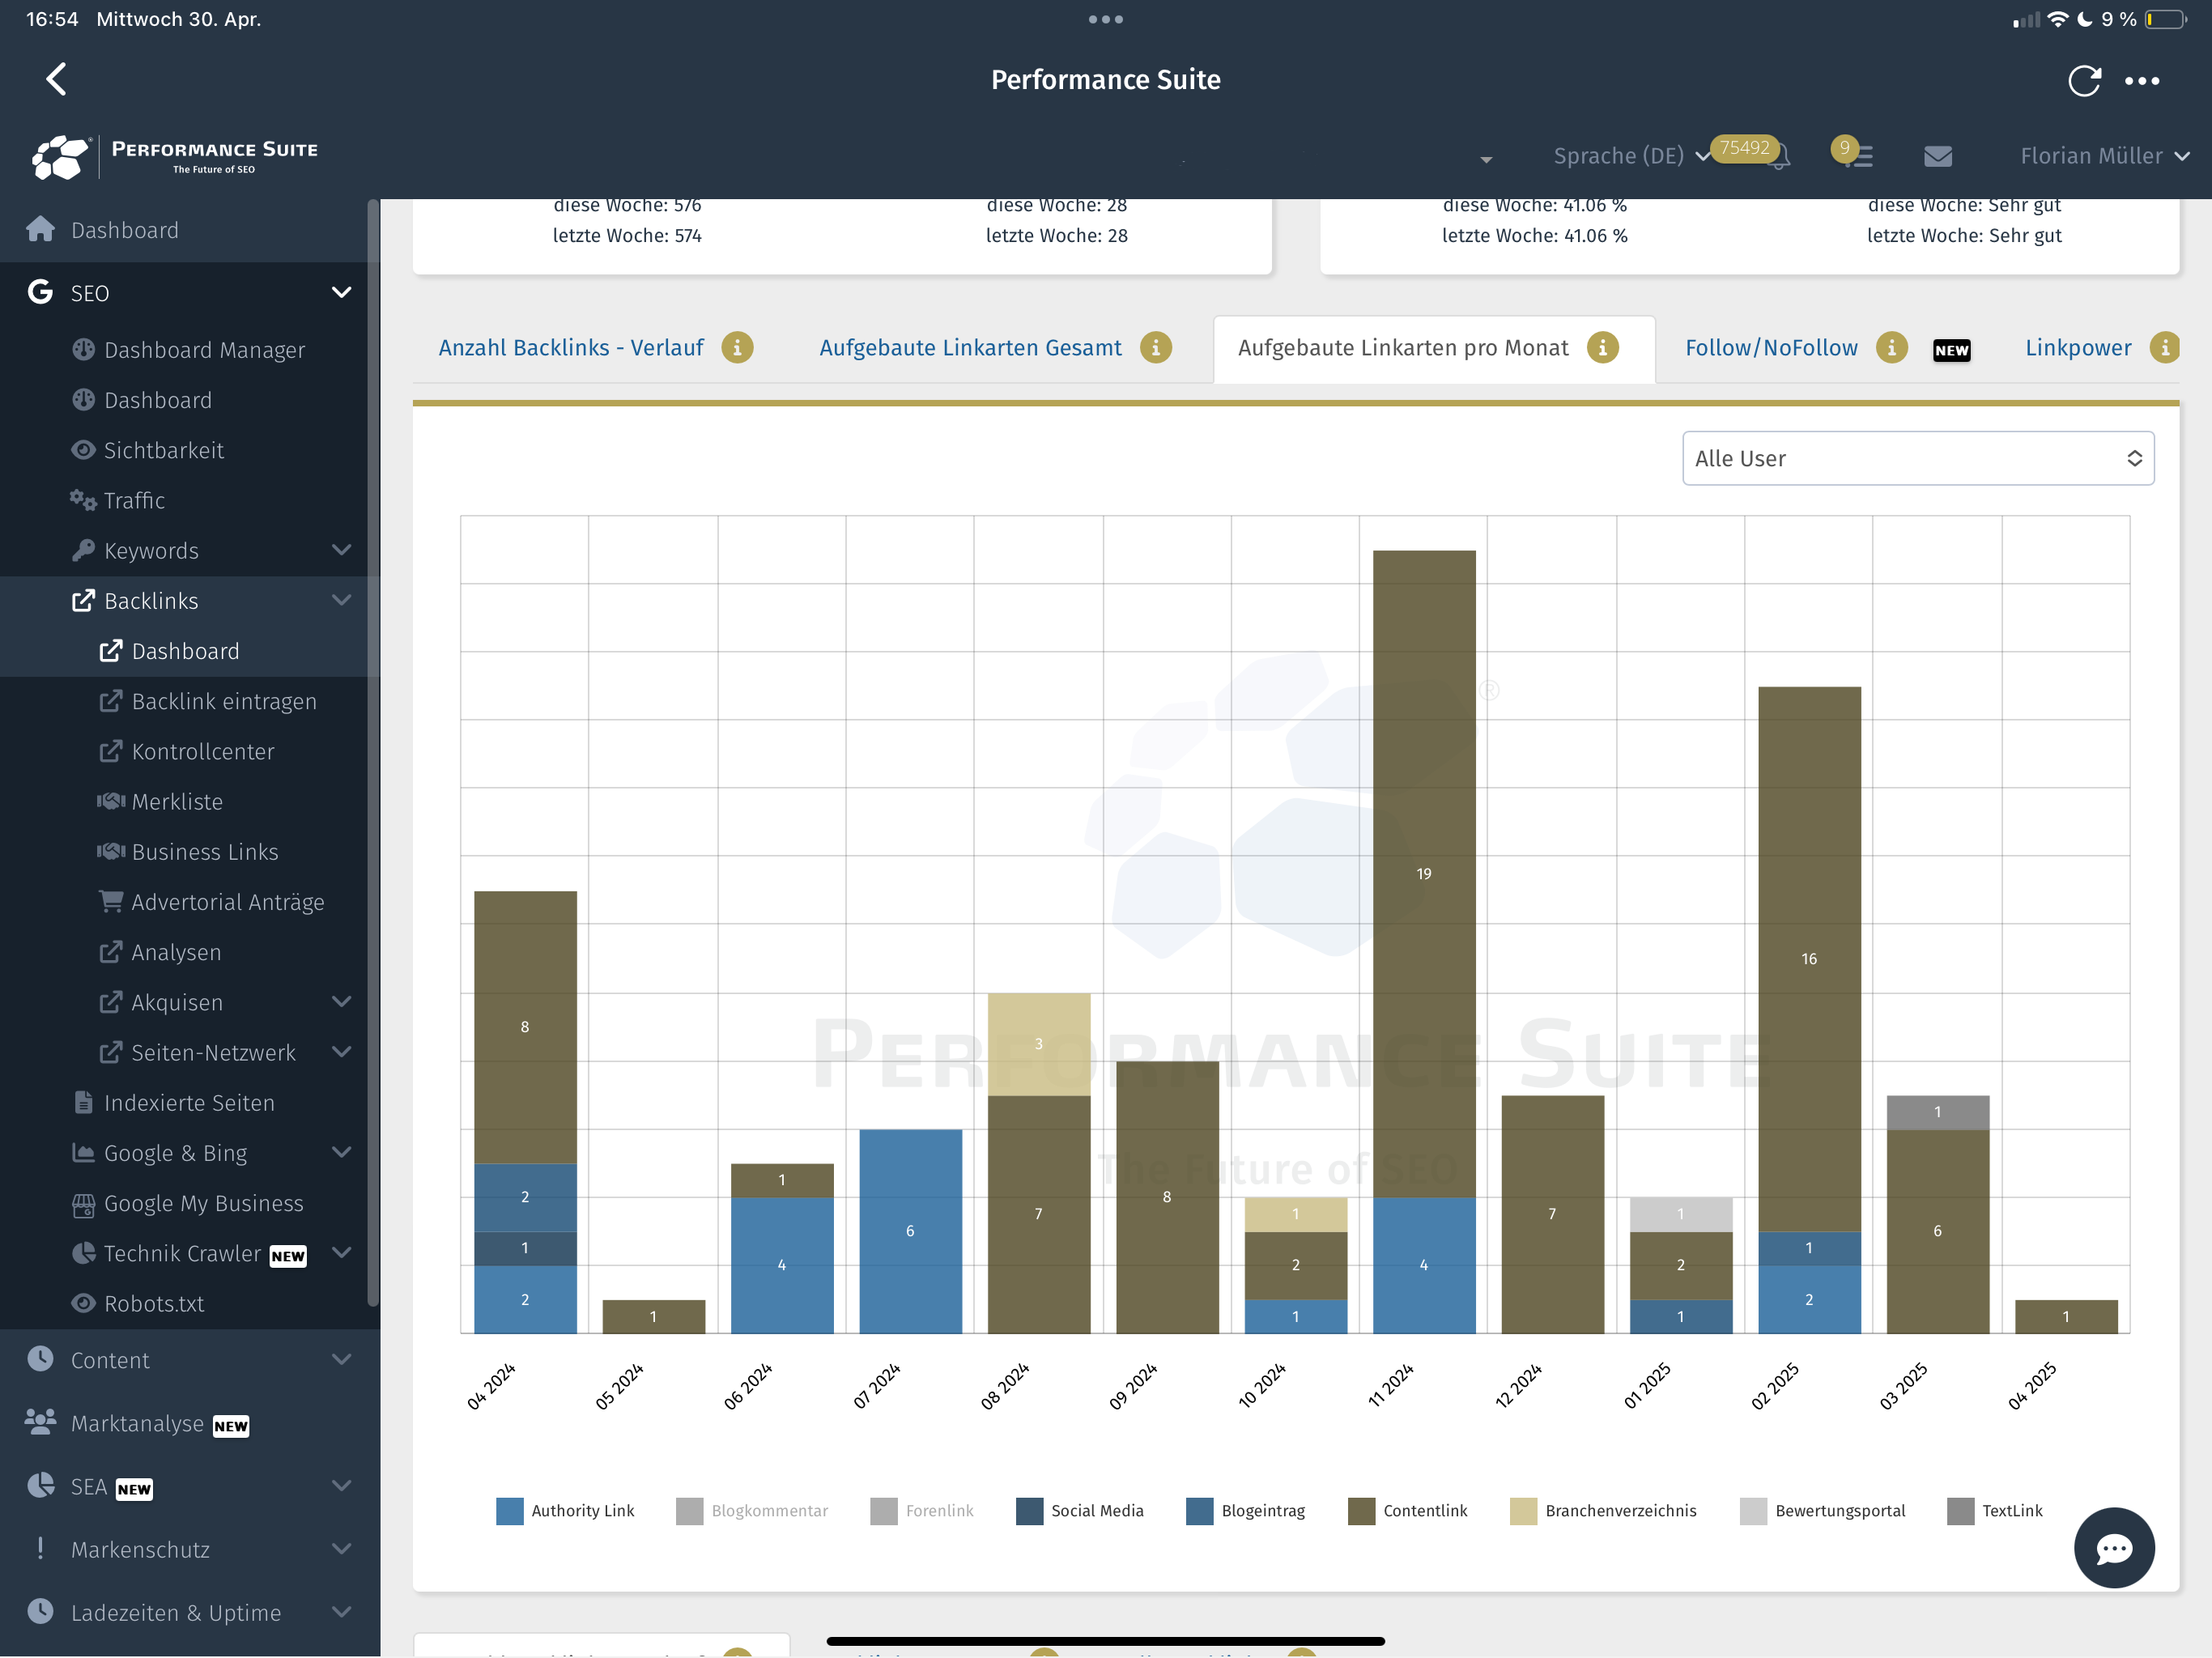Viewport: 2212px width, 1658px height.
Task: Collapse the Backlinks submenu chevron
Action: click(x=341, y=600)
